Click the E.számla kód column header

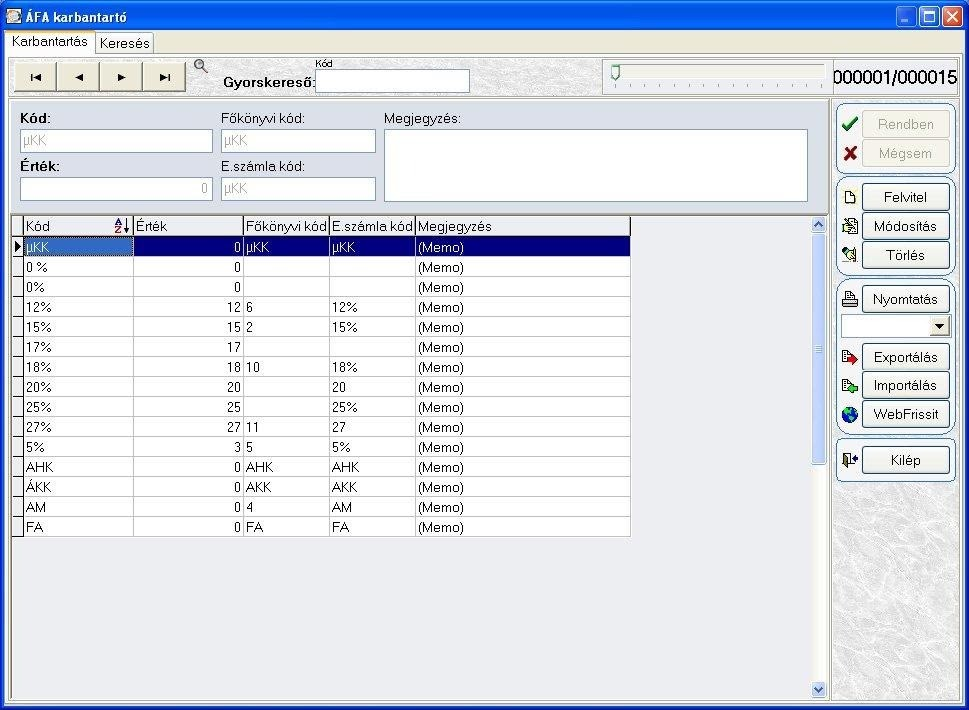click(372, 226)
